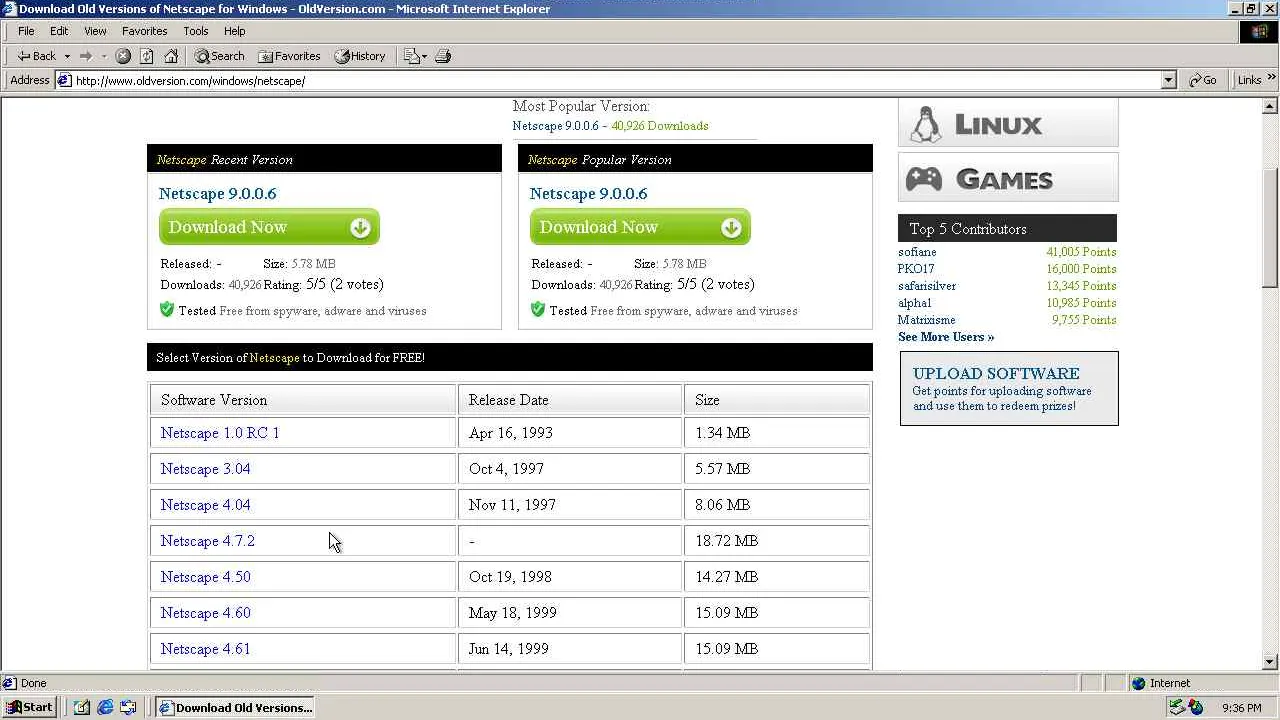The height and width of the screenshot is (720, 1280).
Task: Expand the Back button history dropdown arrow
Action: [x=67, y=56]
